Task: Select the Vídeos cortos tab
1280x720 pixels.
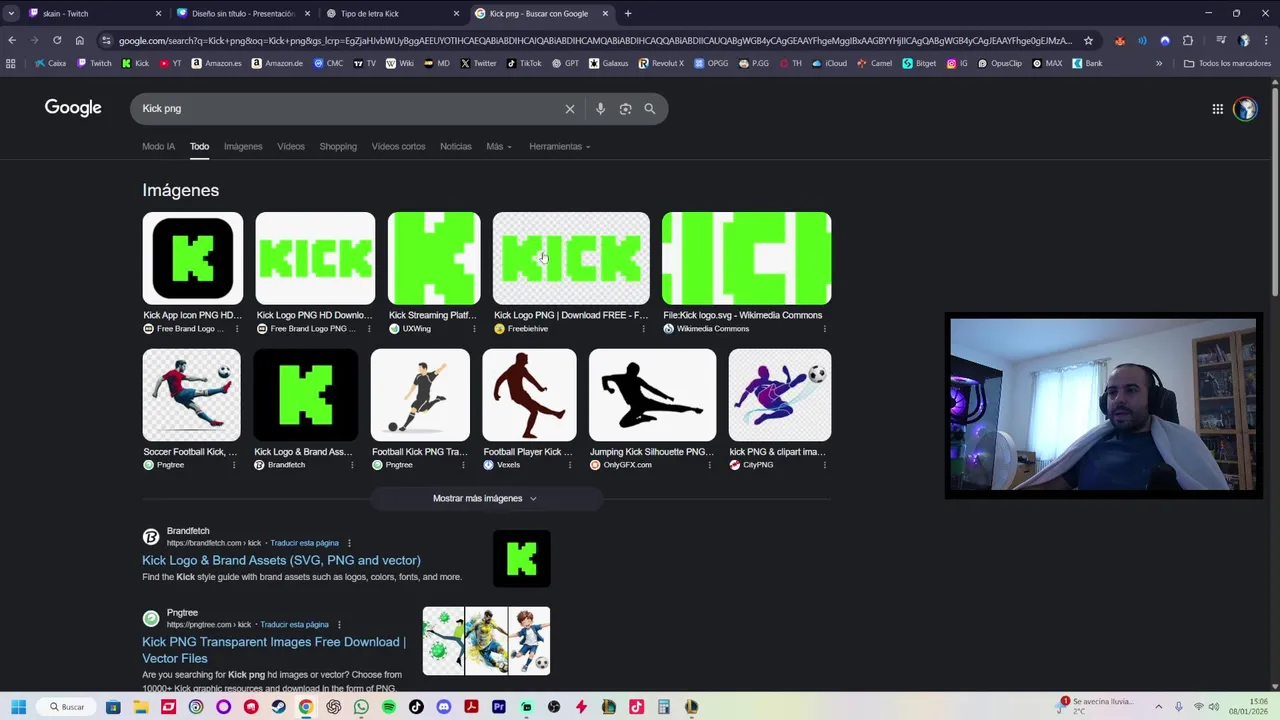Action: [398, 146]
